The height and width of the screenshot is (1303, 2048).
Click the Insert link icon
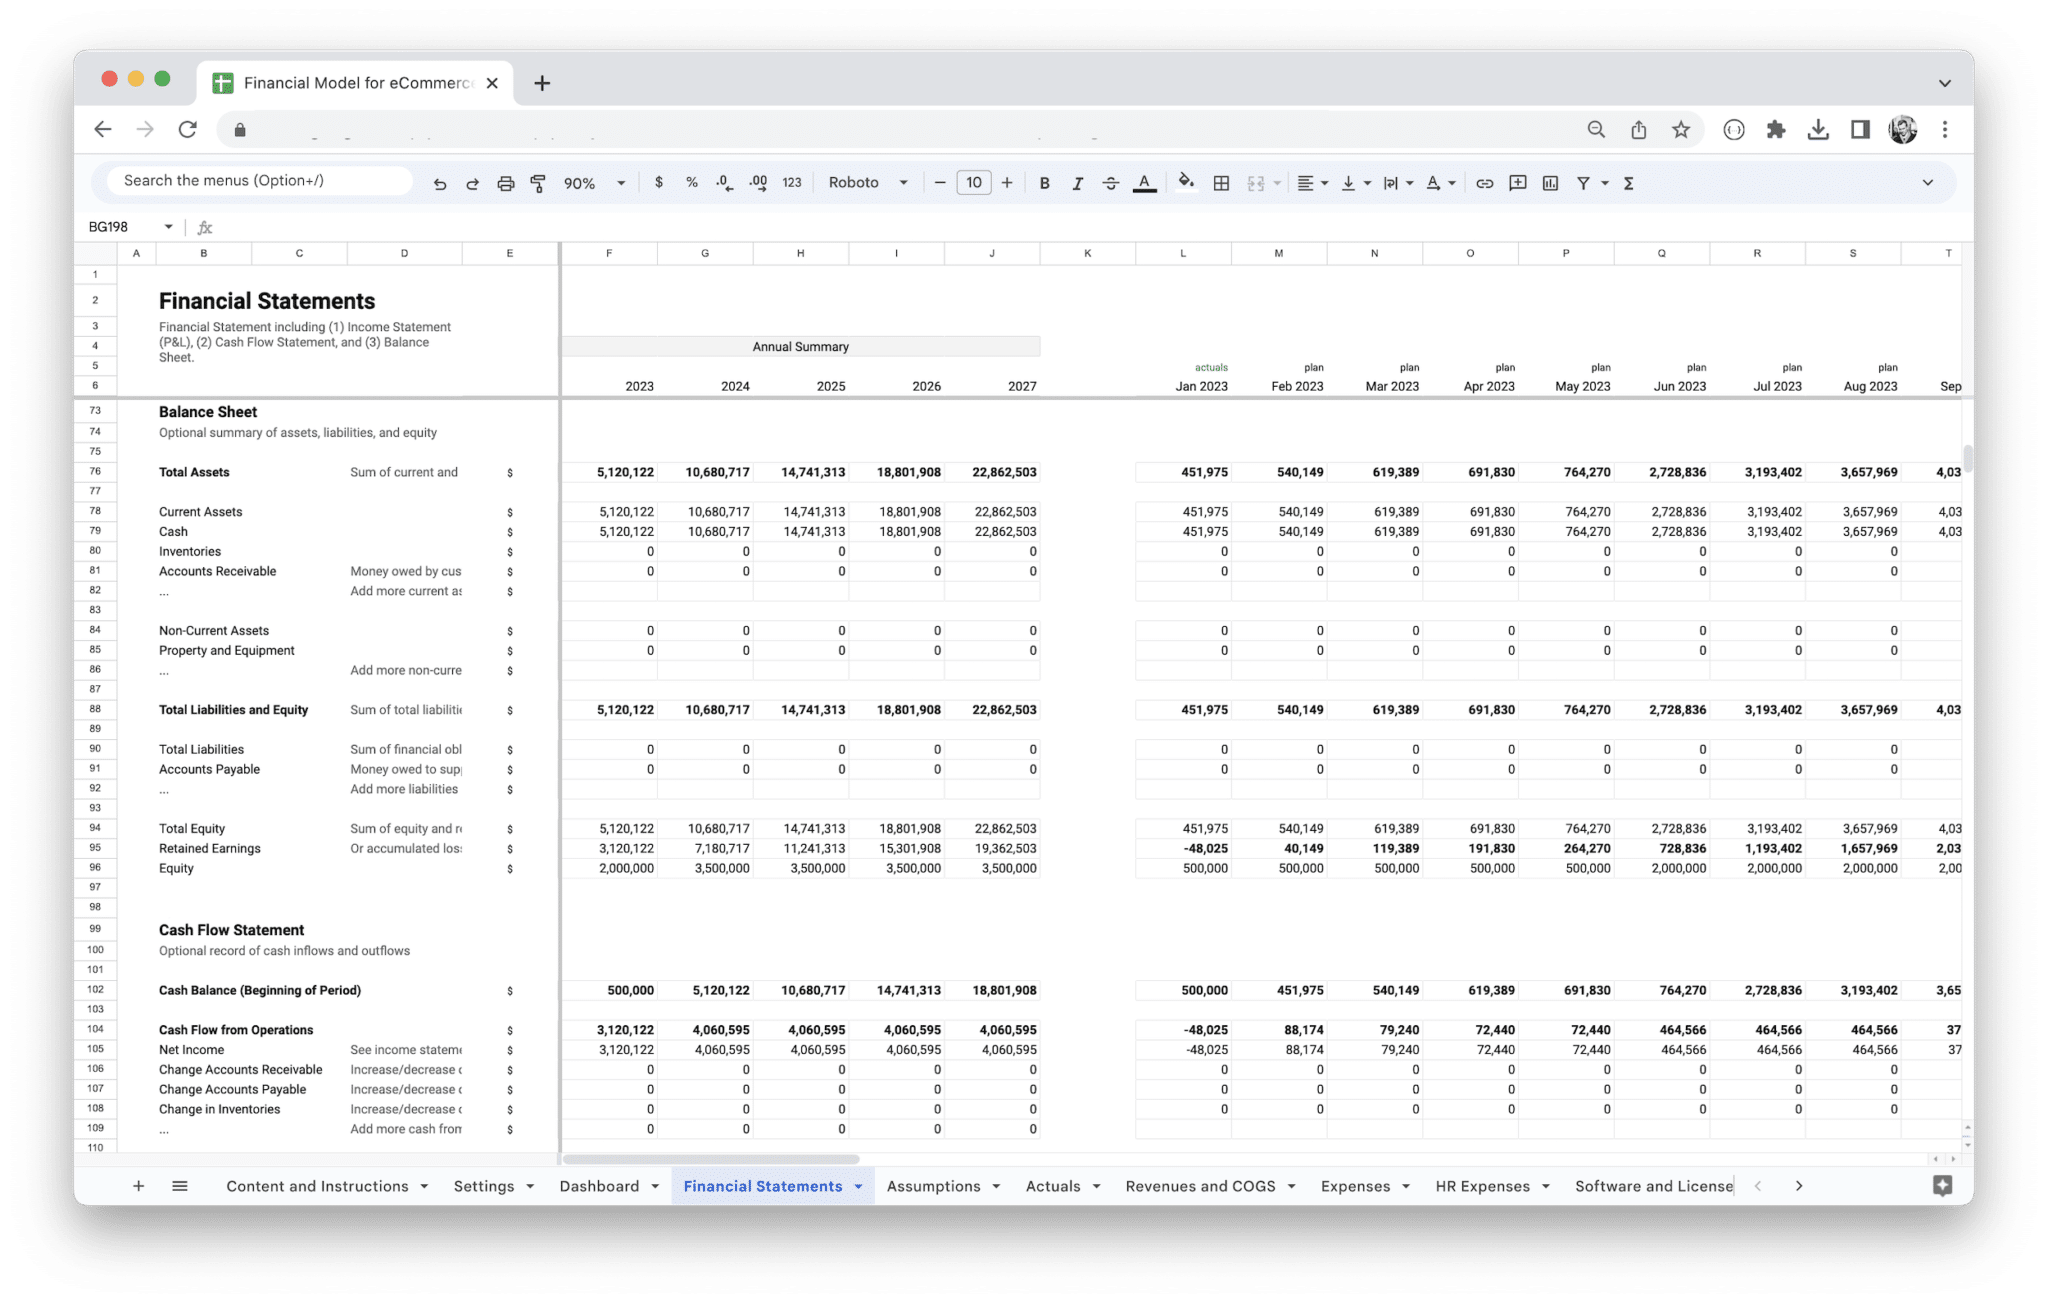[x=1484, y=183]
